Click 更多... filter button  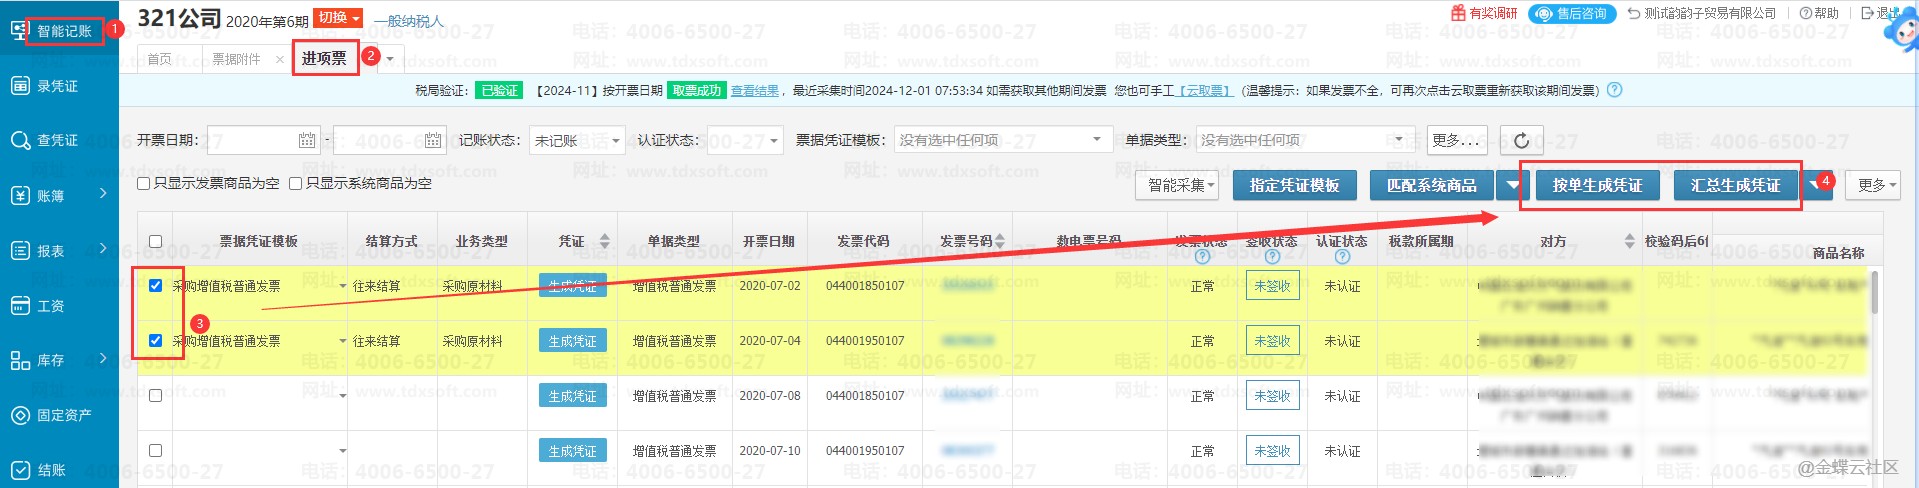pos(1456,140)
